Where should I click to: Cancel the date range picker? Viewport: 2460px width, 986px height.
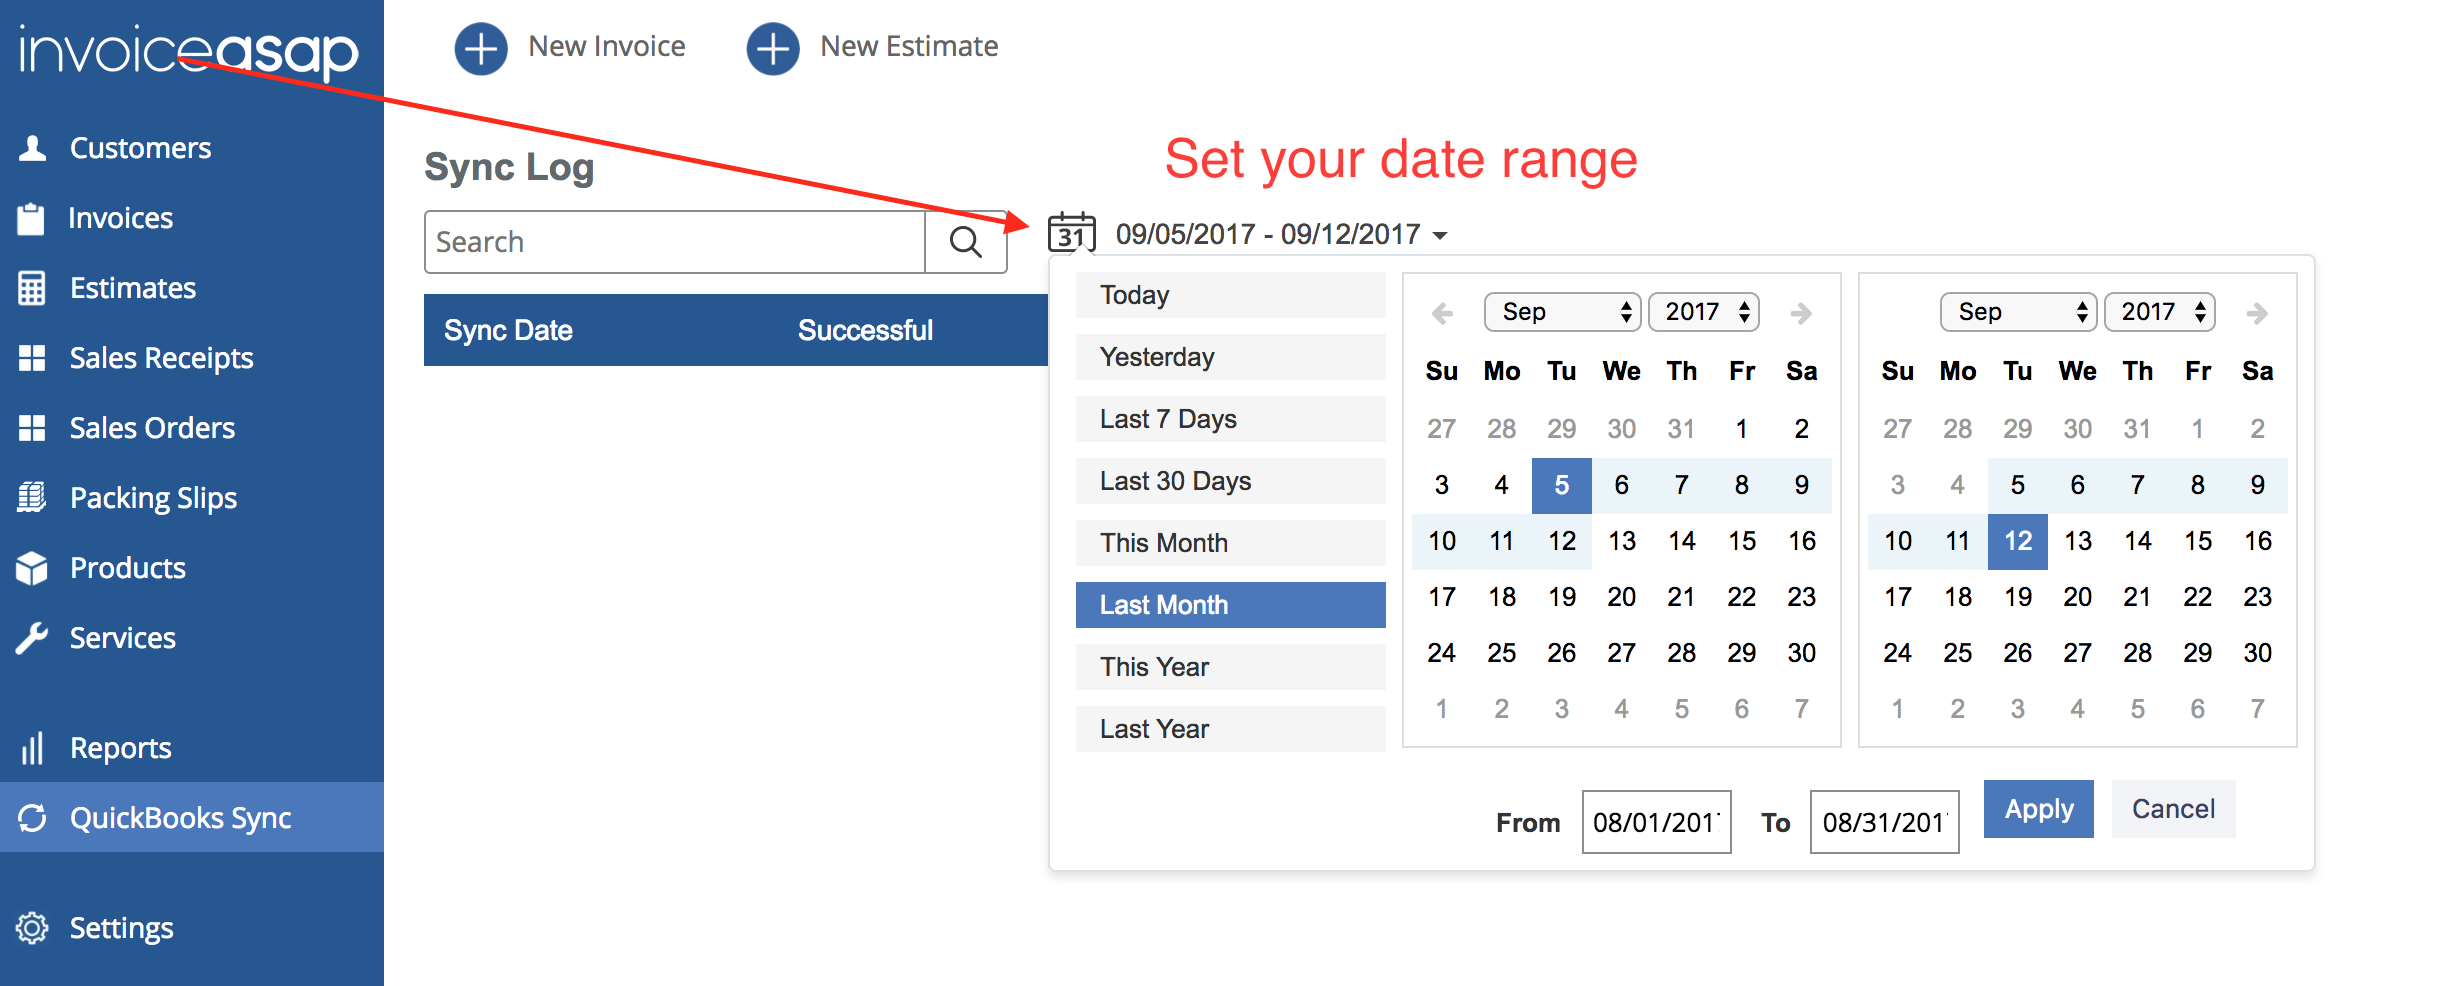pyautogui.click(x=2173, y=809)
